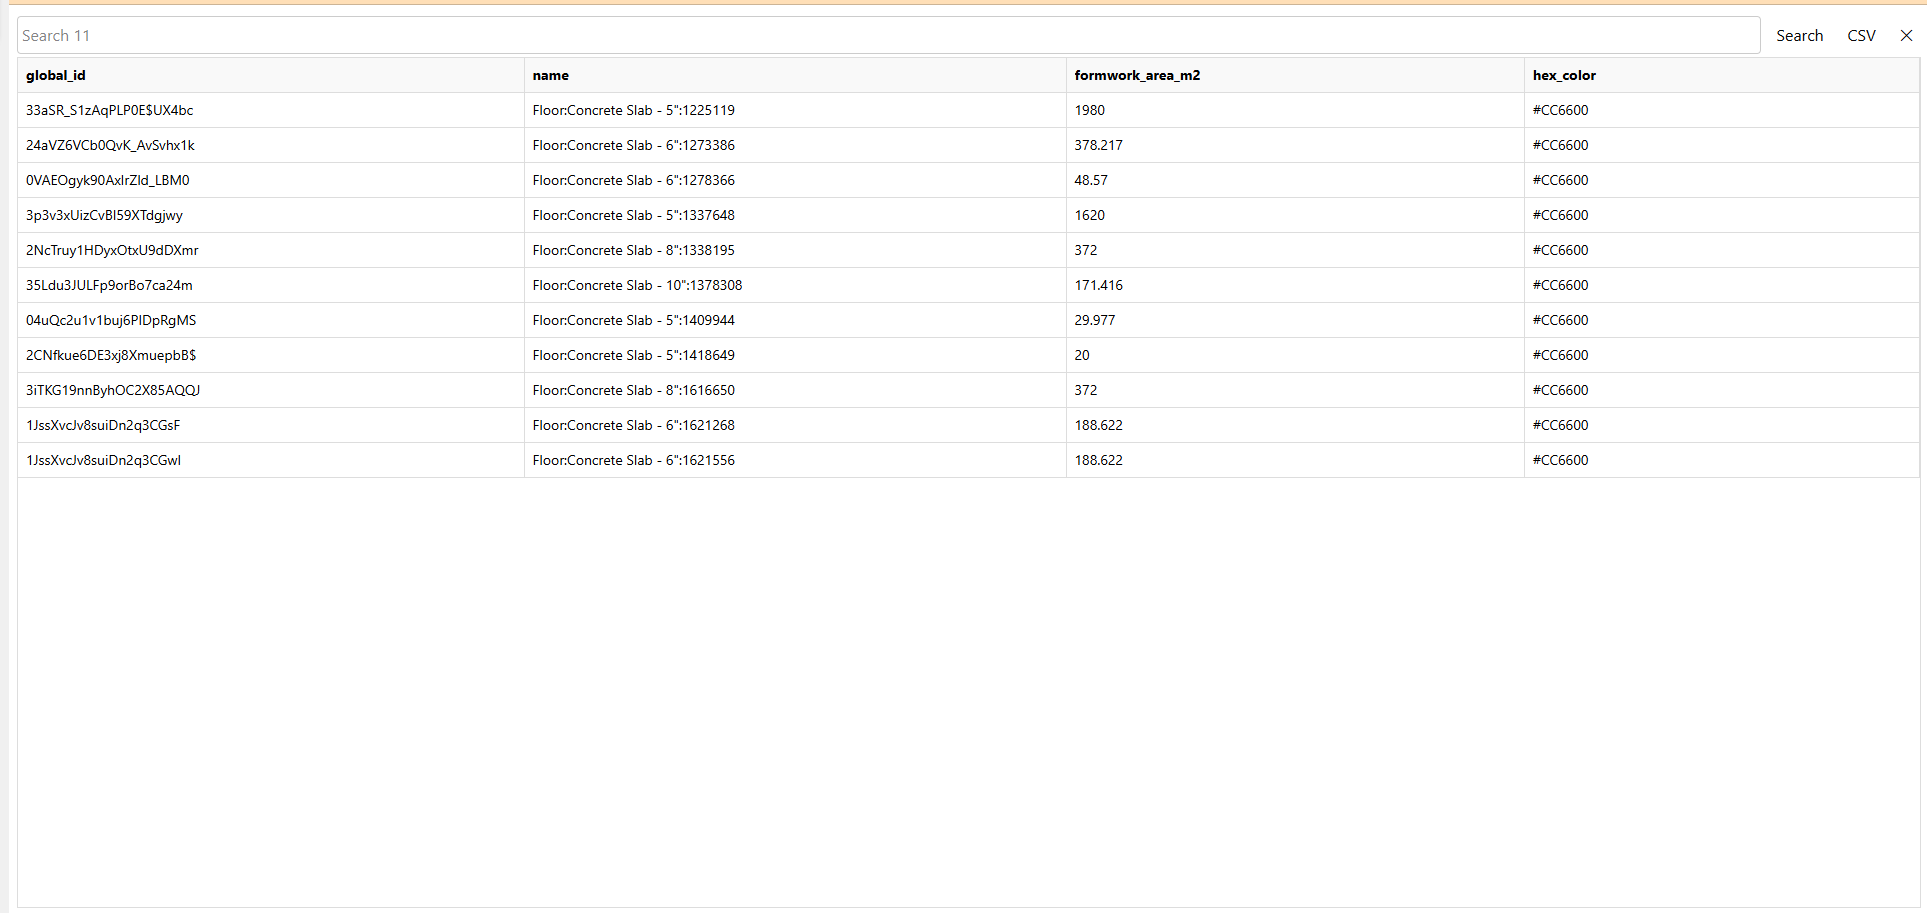This screenshot has width=1927, height=913.
Task: Close the search panel with X icon
Action: (x=1906, y=36)
